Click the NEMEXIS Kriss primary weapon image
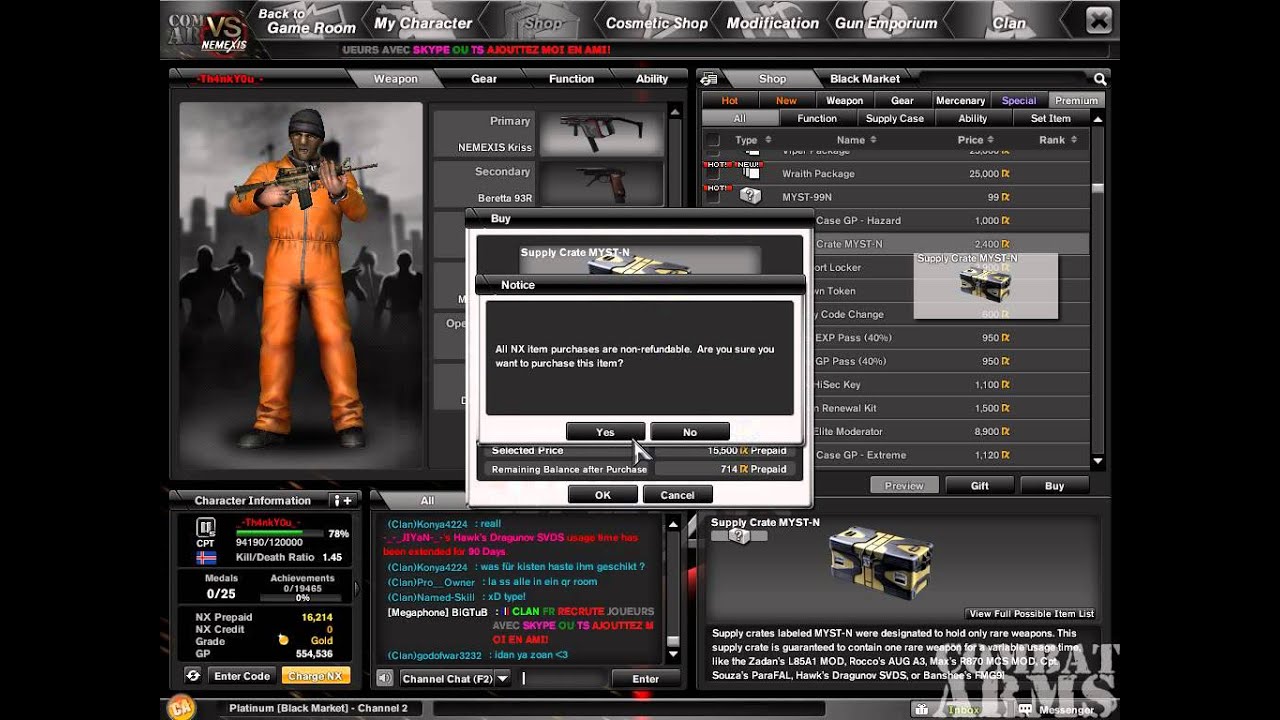The image size is (1280, 720). point(601,133)
